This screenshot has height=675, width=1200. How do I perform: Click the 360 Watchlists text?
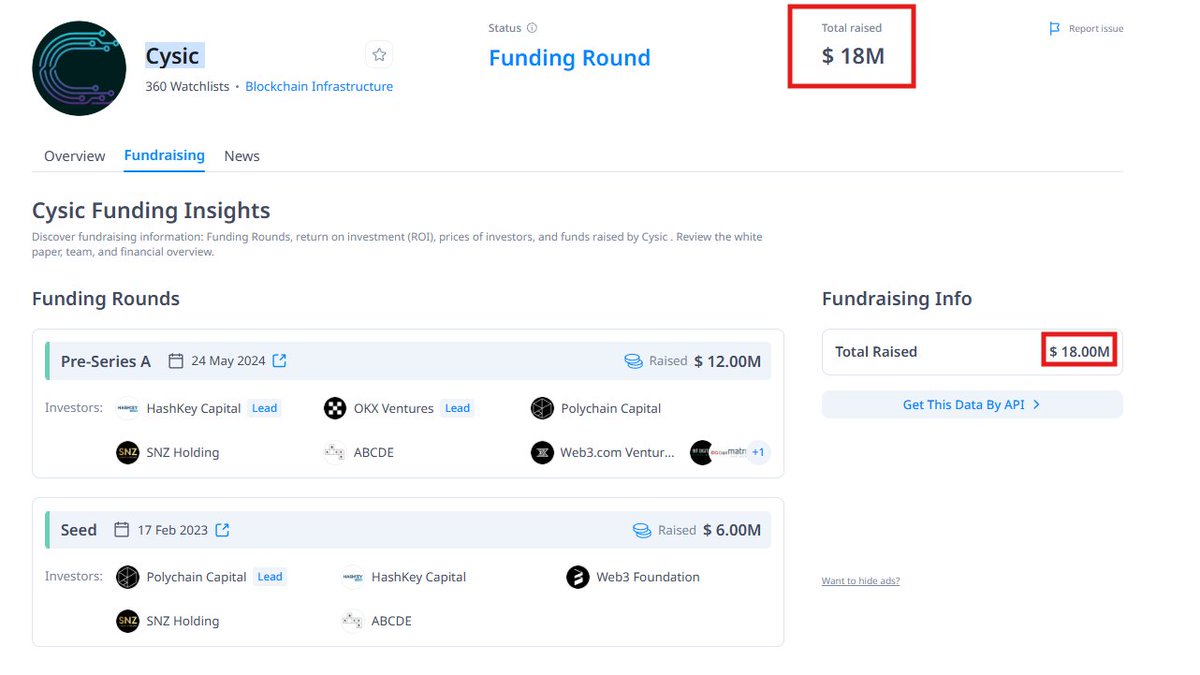pyautogui.click(x=187, y=87)
